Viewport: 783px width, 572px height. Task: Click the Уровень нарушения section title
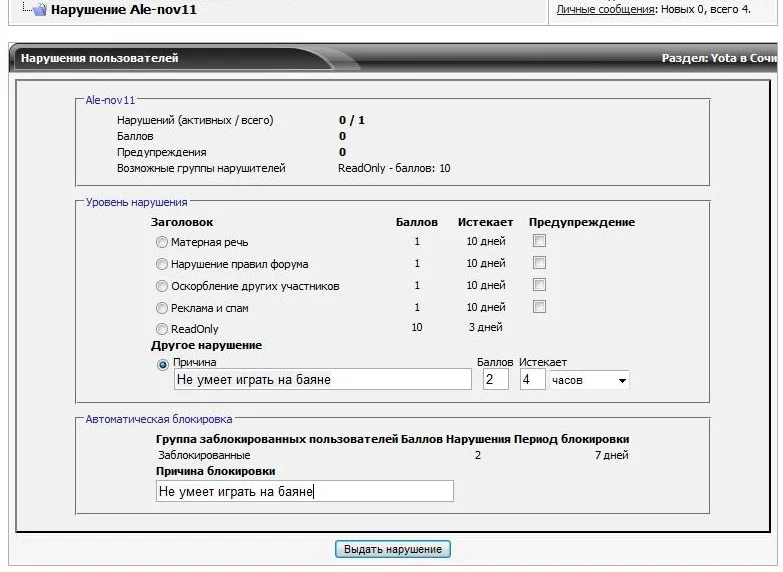tap(136, 202)
